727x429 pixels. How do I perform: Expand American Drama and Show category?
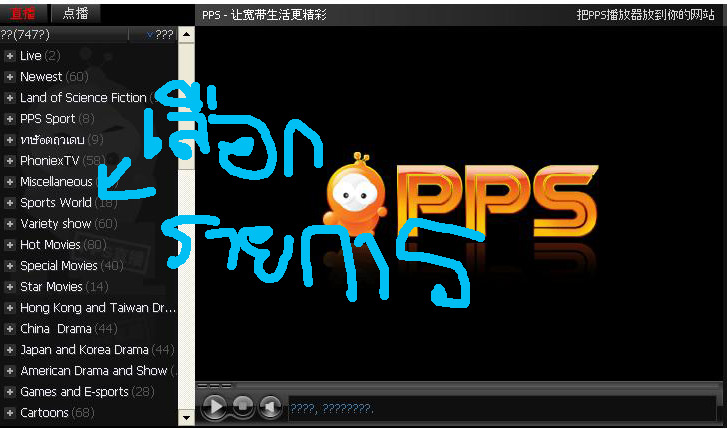click(x=9, y=371)
